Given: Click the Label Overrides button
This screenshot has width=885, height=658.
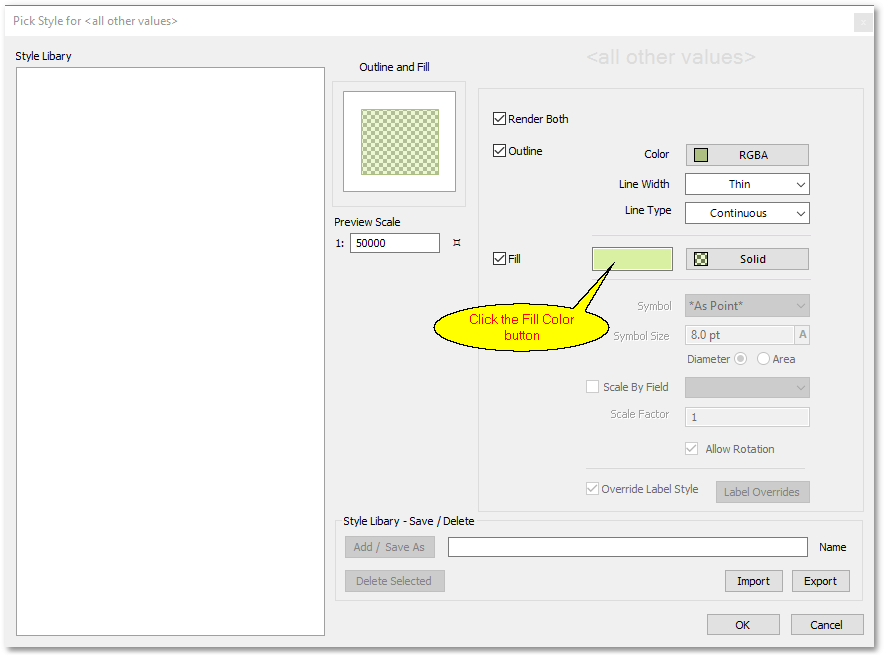Looking at the screenshot, I should 763,492.
